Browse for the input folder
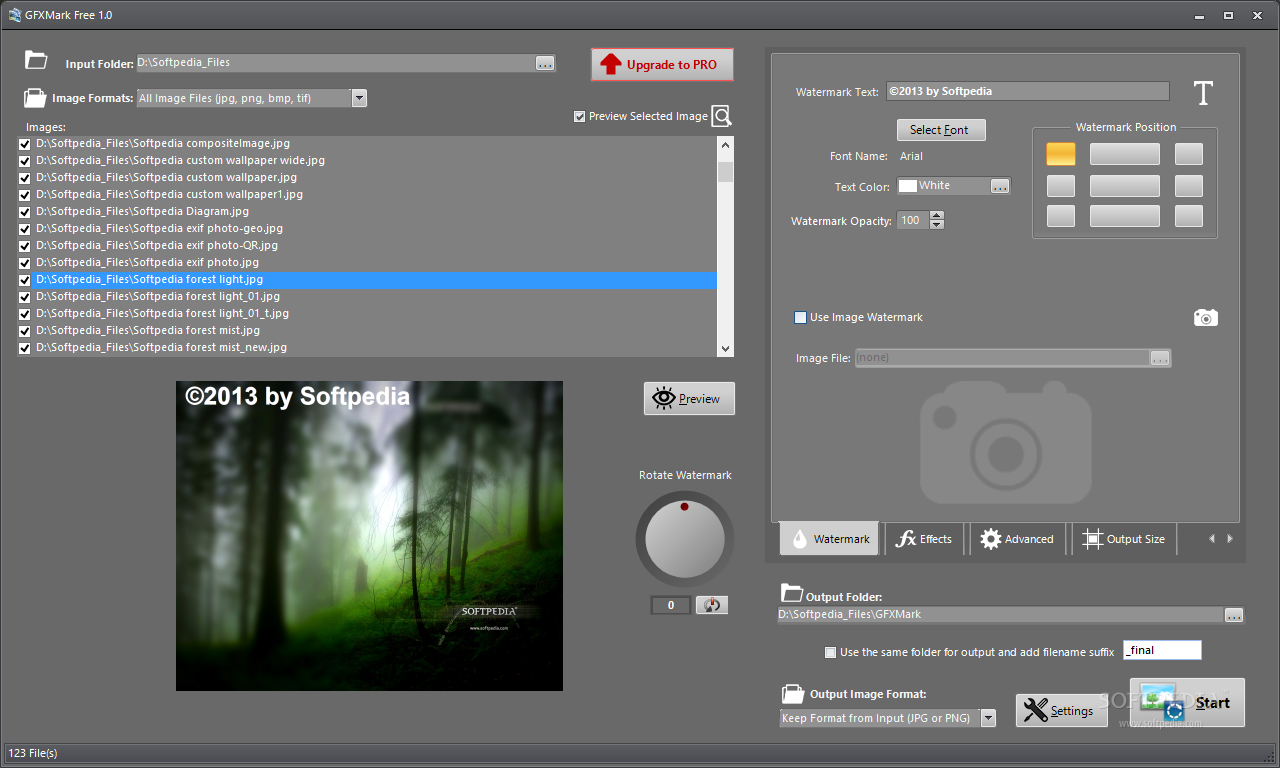 coord(545,63)
